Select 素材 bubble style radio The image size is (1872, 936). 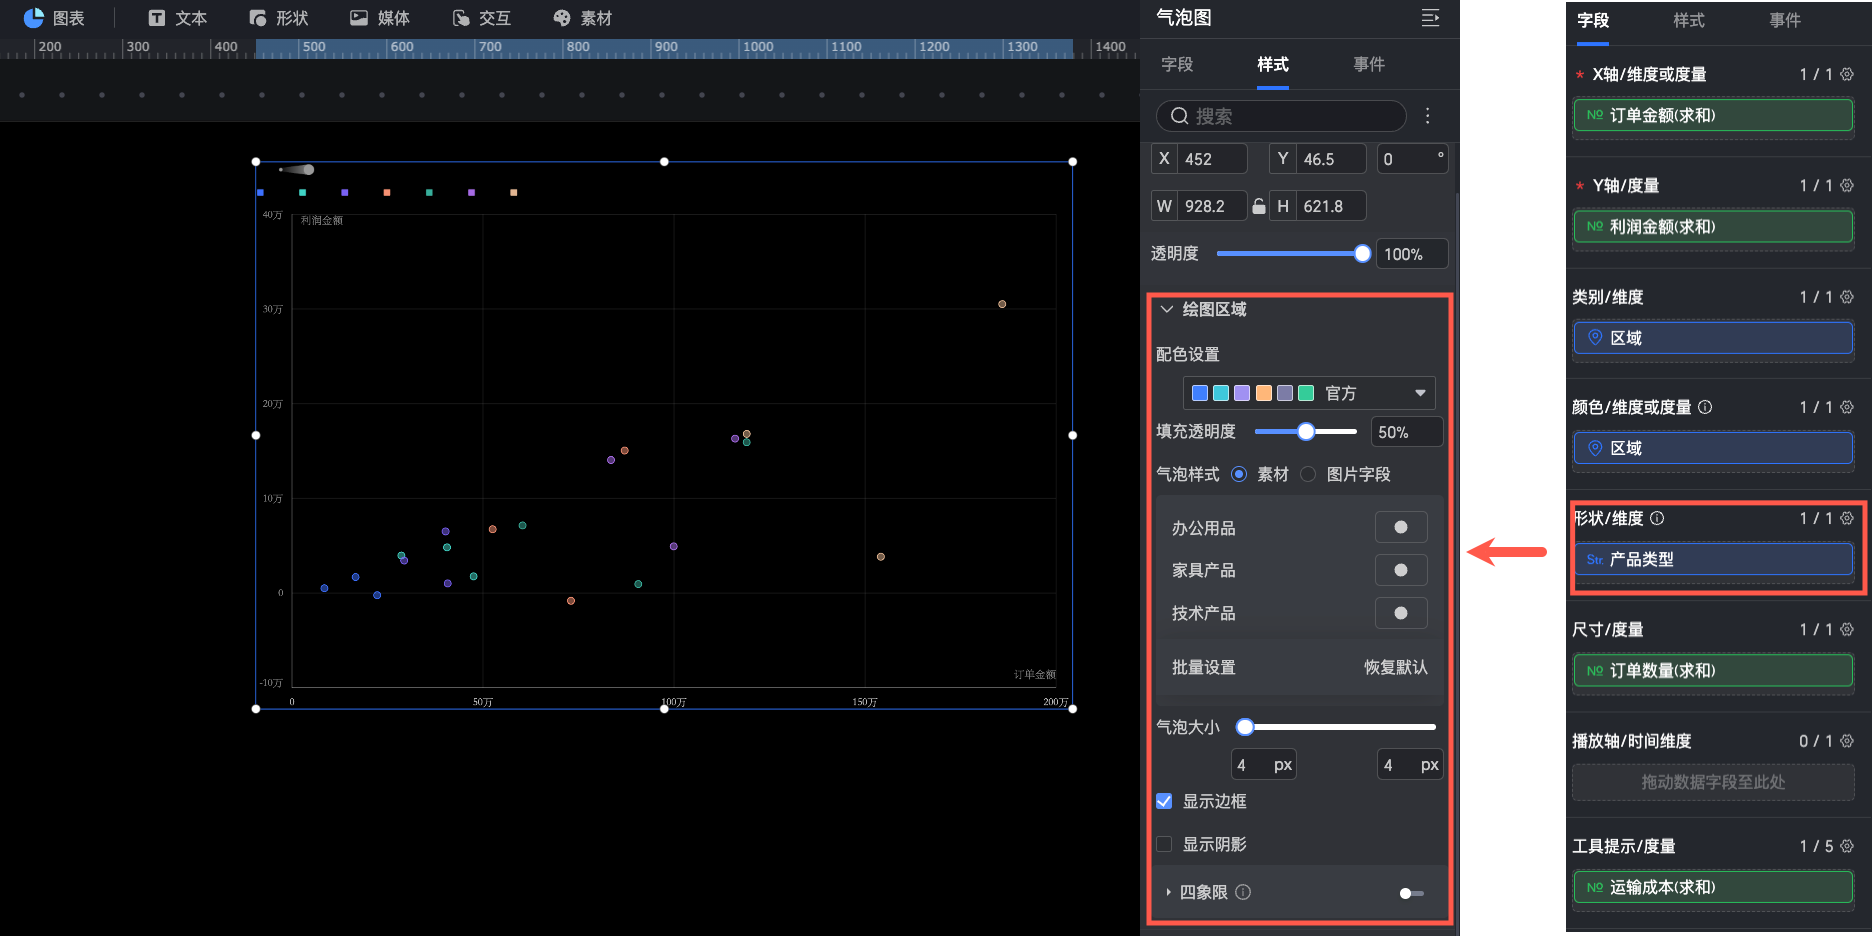click(x=1239, y=474)
